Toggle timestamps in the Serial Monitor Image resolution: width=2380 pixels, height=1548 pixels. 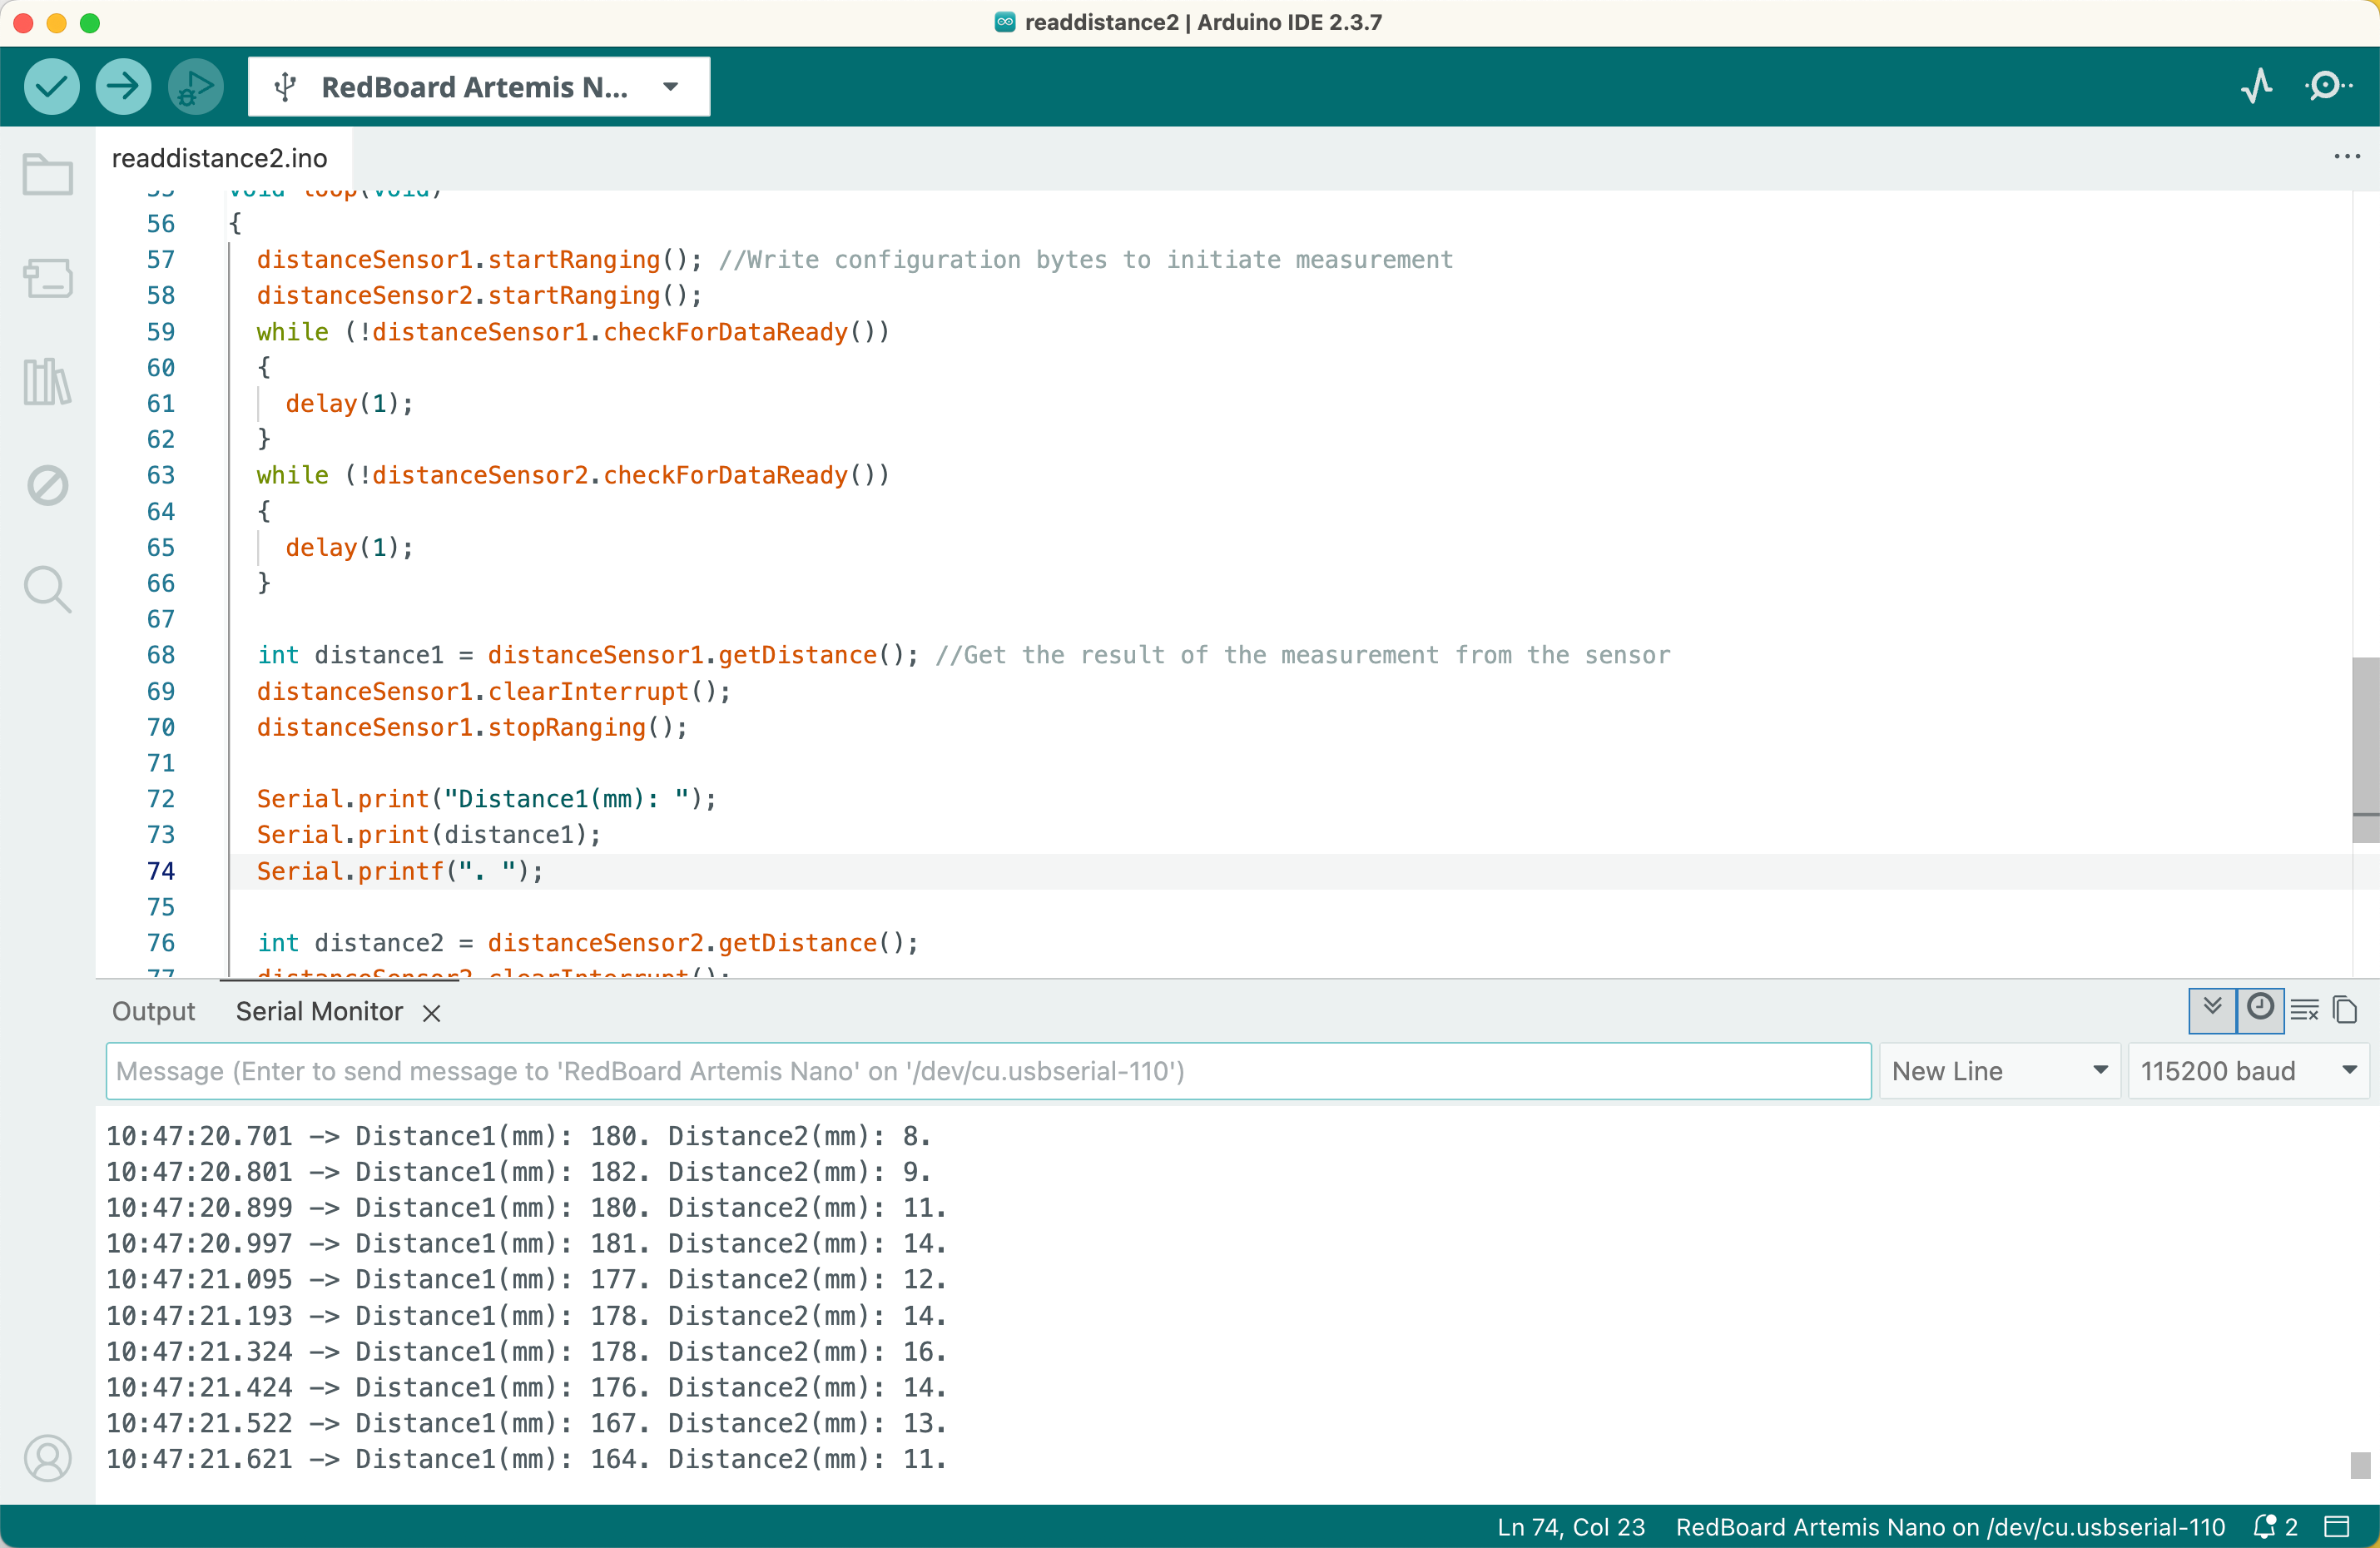pyautogui.click(x=2259, y=1010)
